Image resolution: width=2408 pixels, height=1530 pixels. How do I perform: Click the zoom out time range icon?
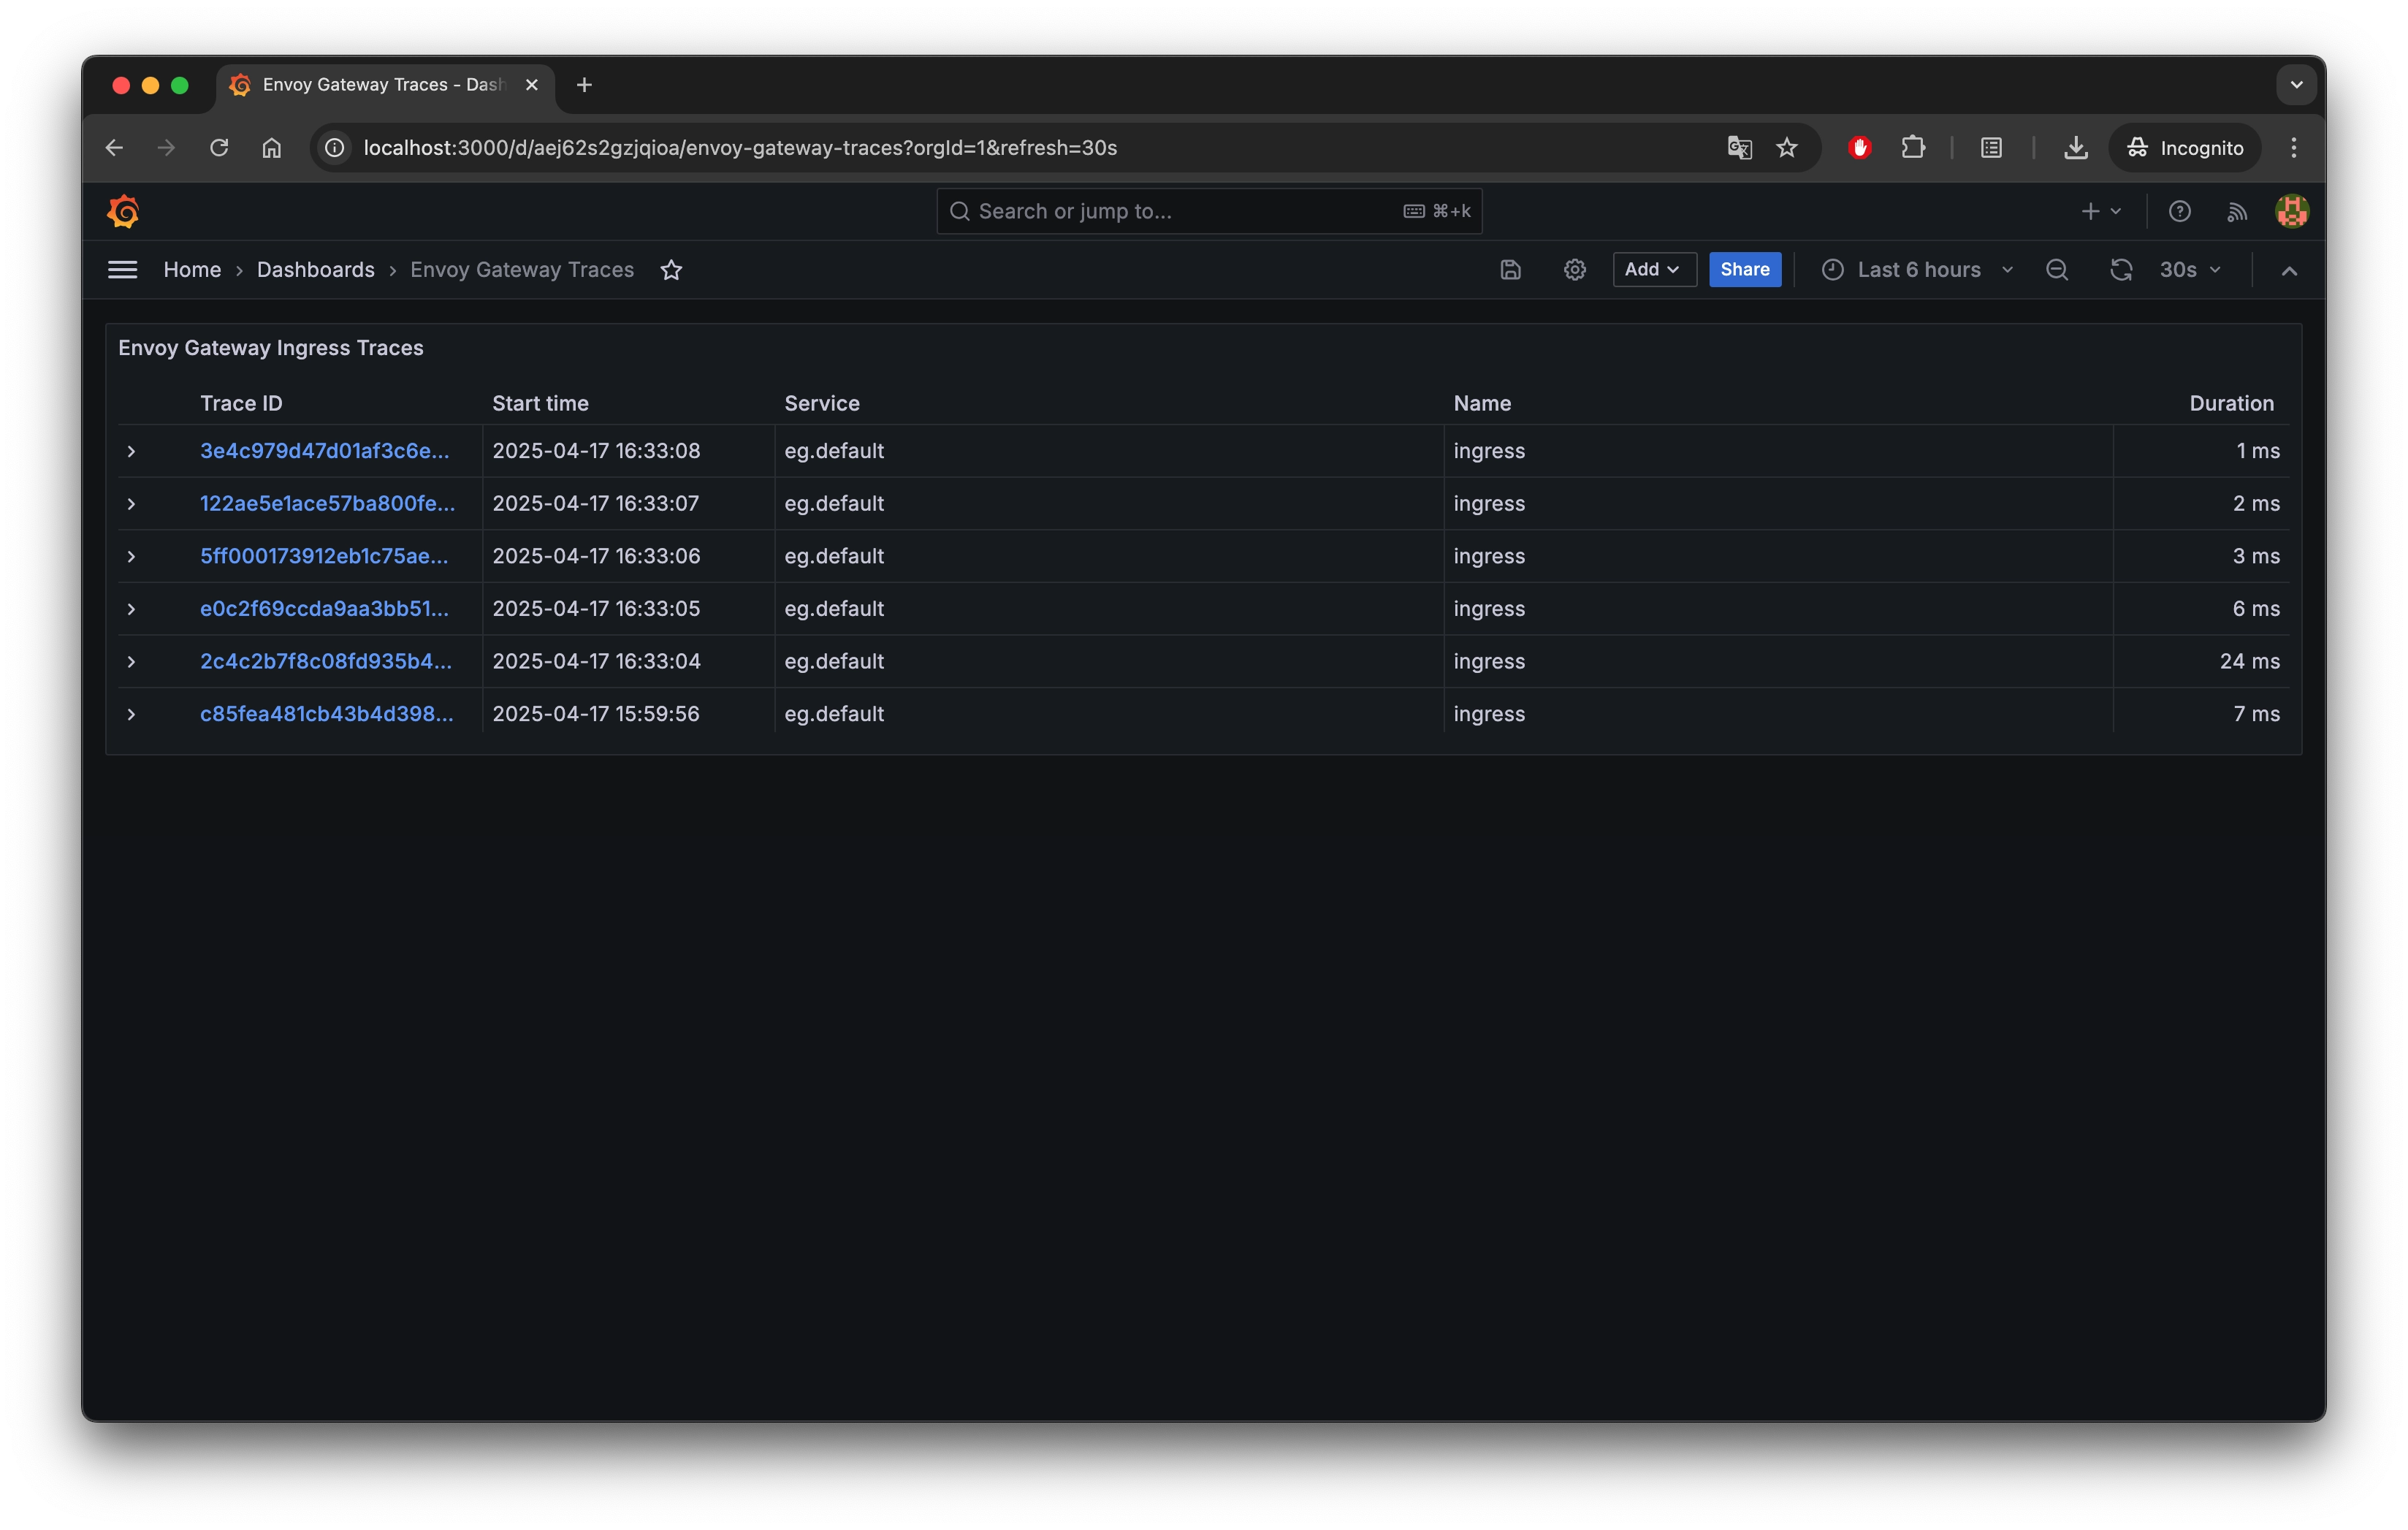click(2056, 270)
